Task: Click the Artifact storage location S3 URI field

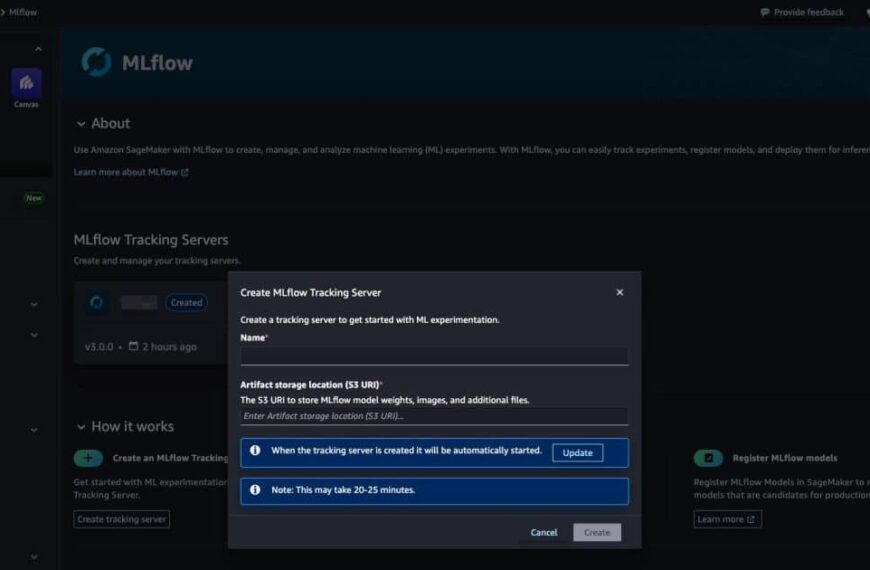Action: (x=434, y=416)
